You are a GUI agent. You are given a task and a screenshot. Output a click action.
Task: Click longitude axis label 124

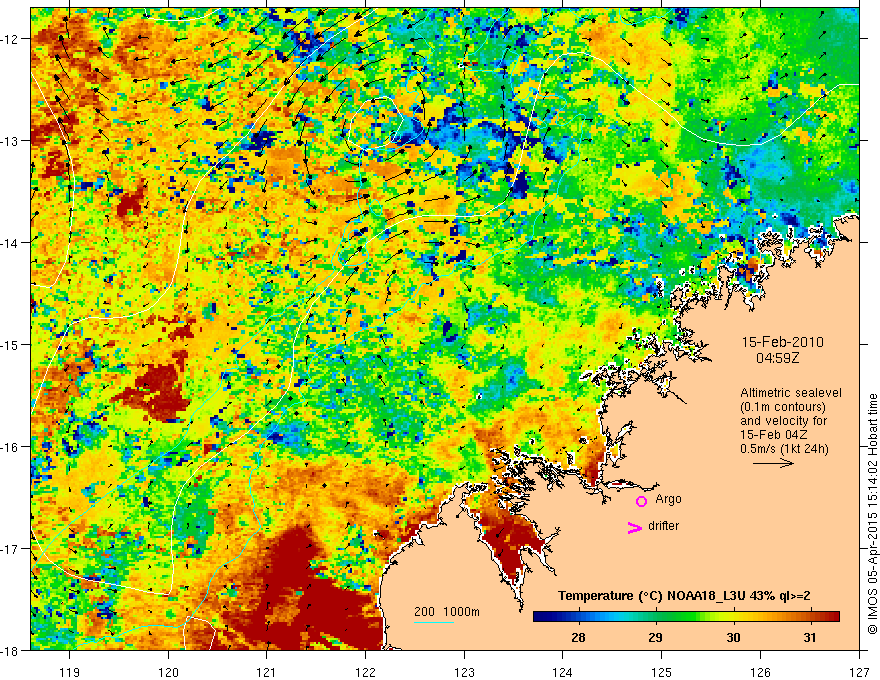[x=563, y=672]
